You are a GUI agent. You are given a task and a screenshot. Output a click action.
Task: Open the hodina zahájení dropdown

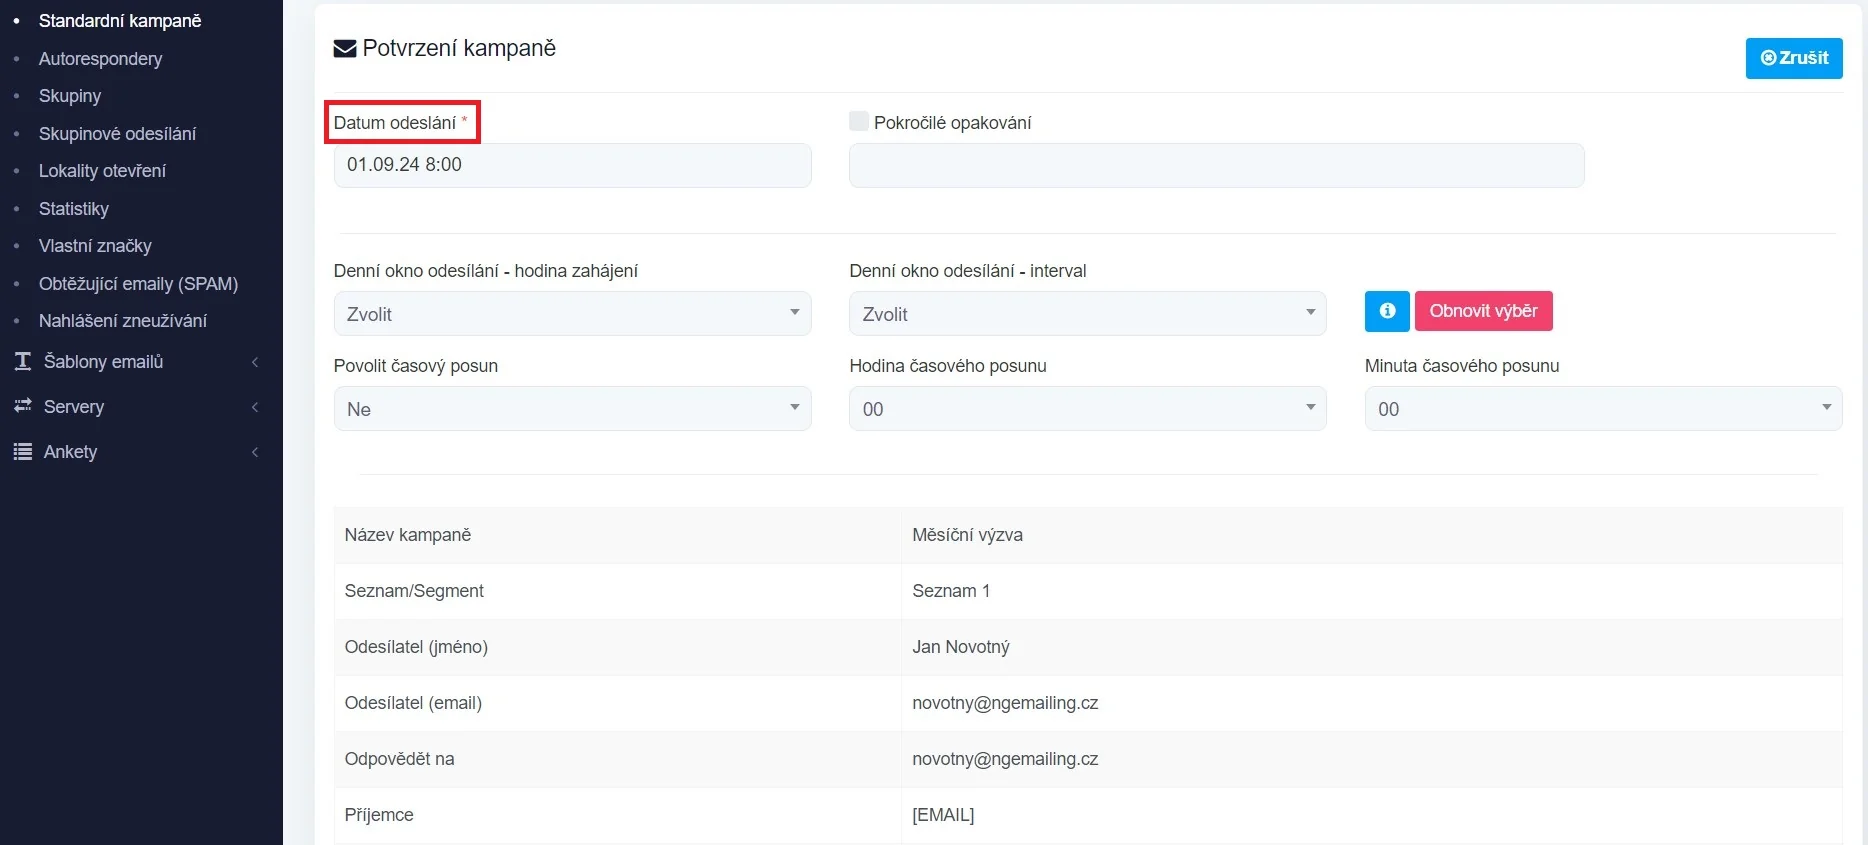click(572, 314)
